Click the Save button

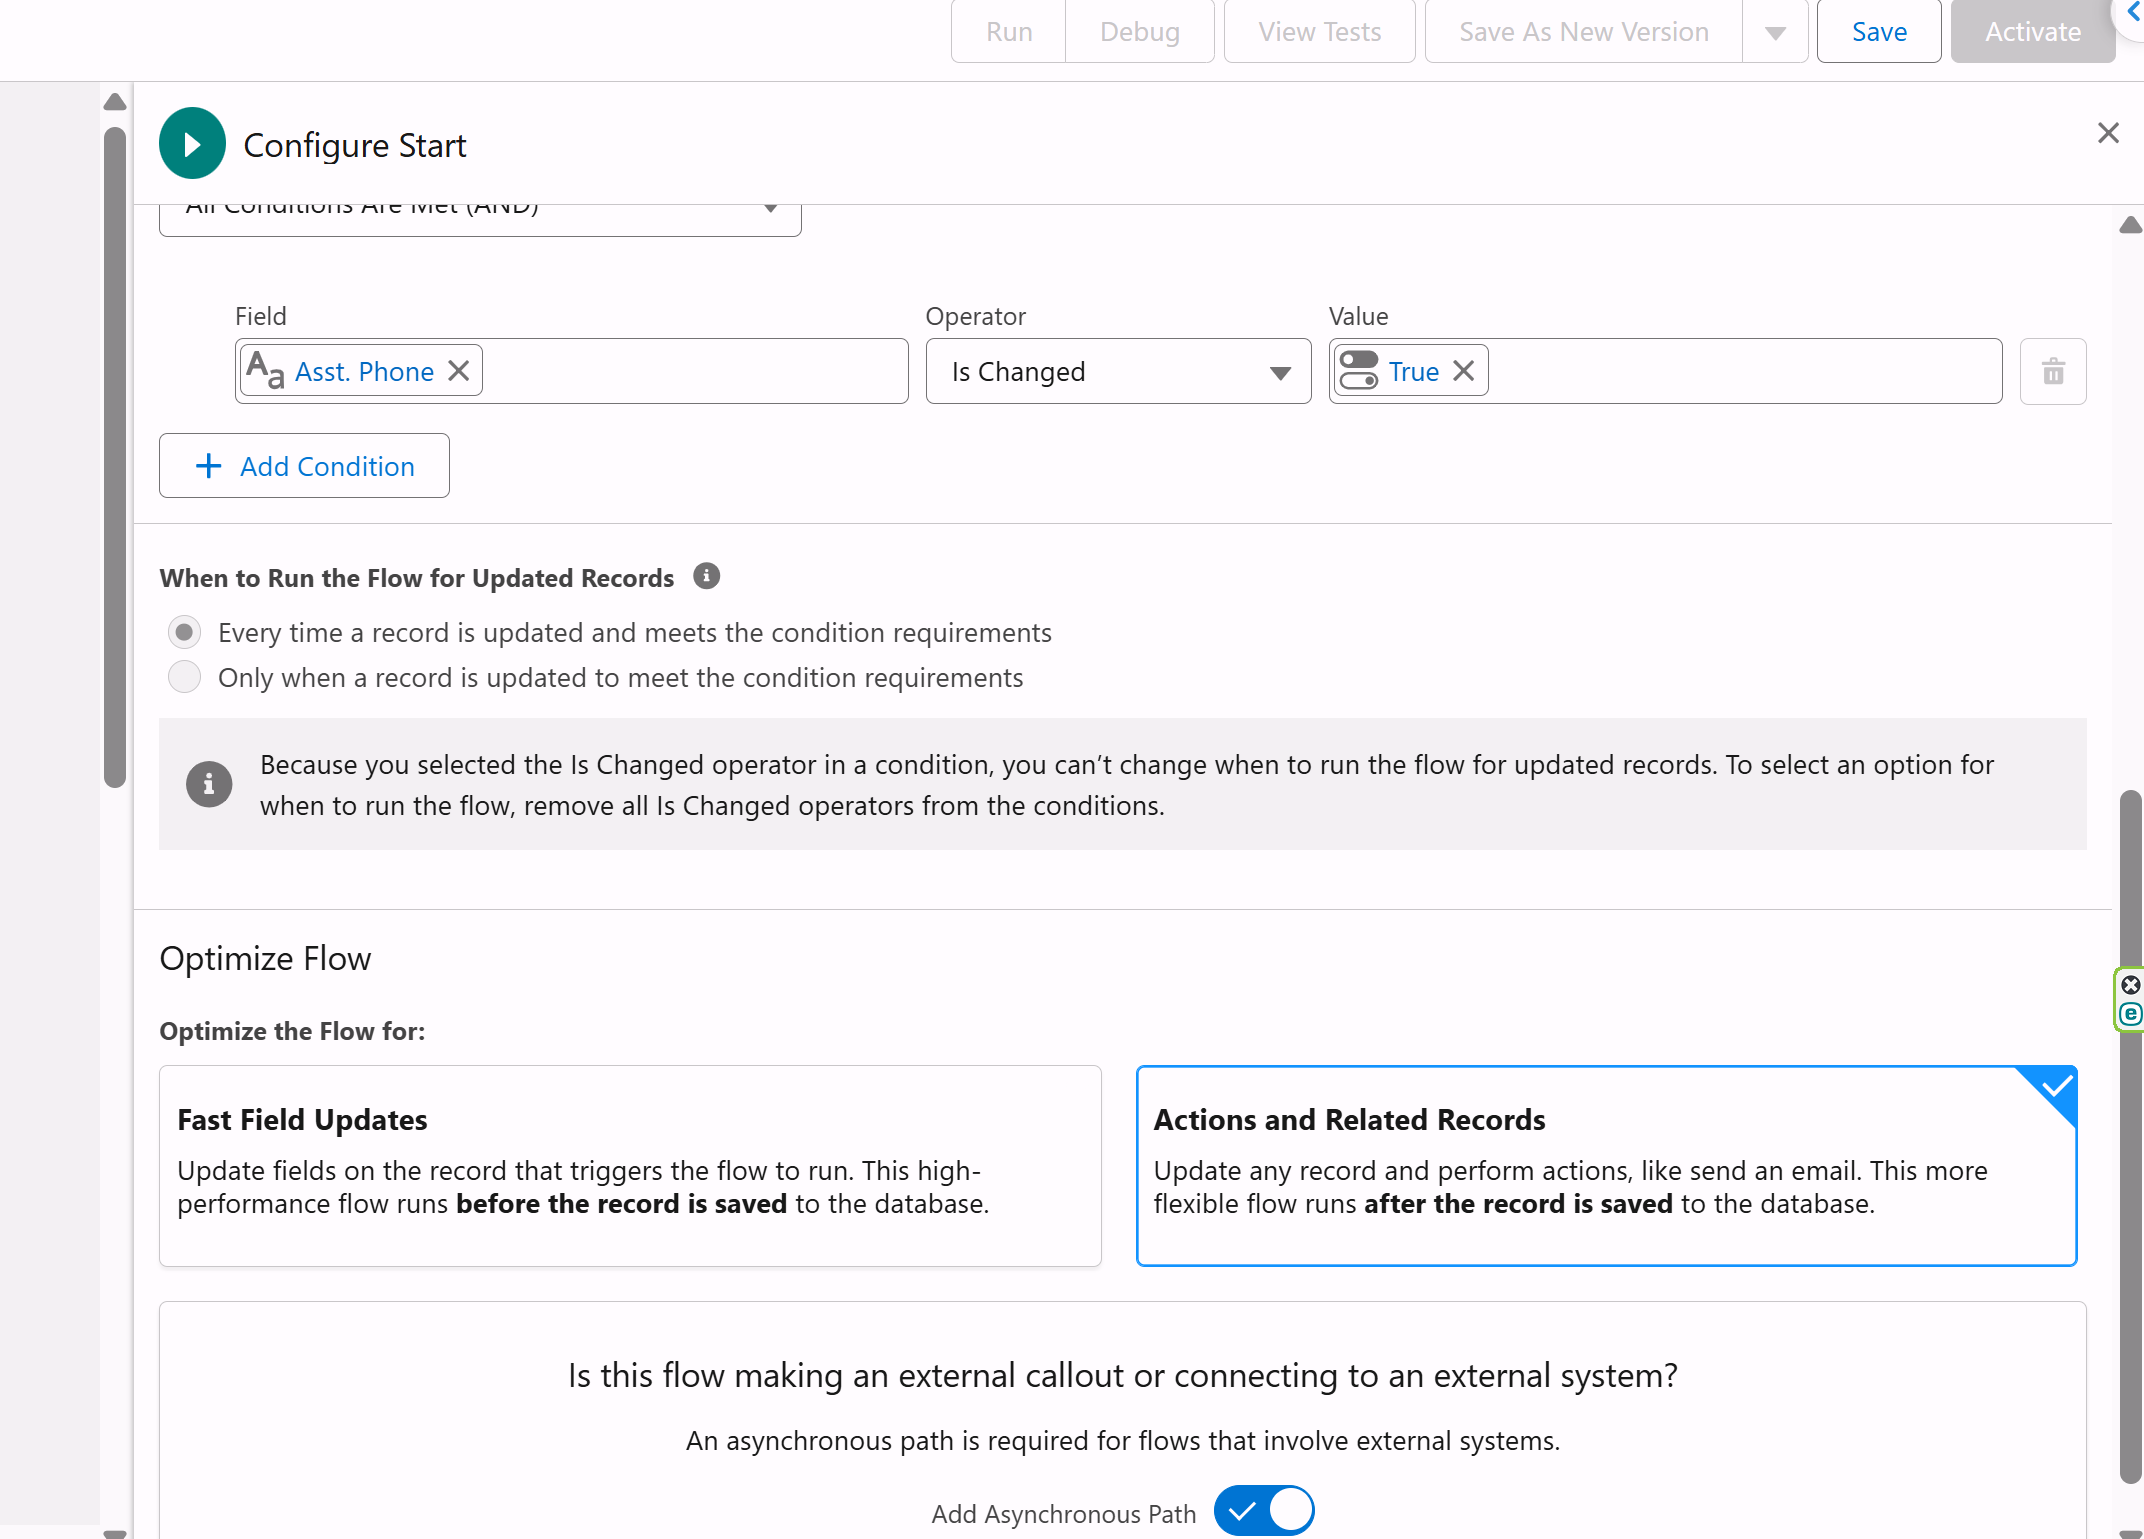click(x=1879, y=32)
